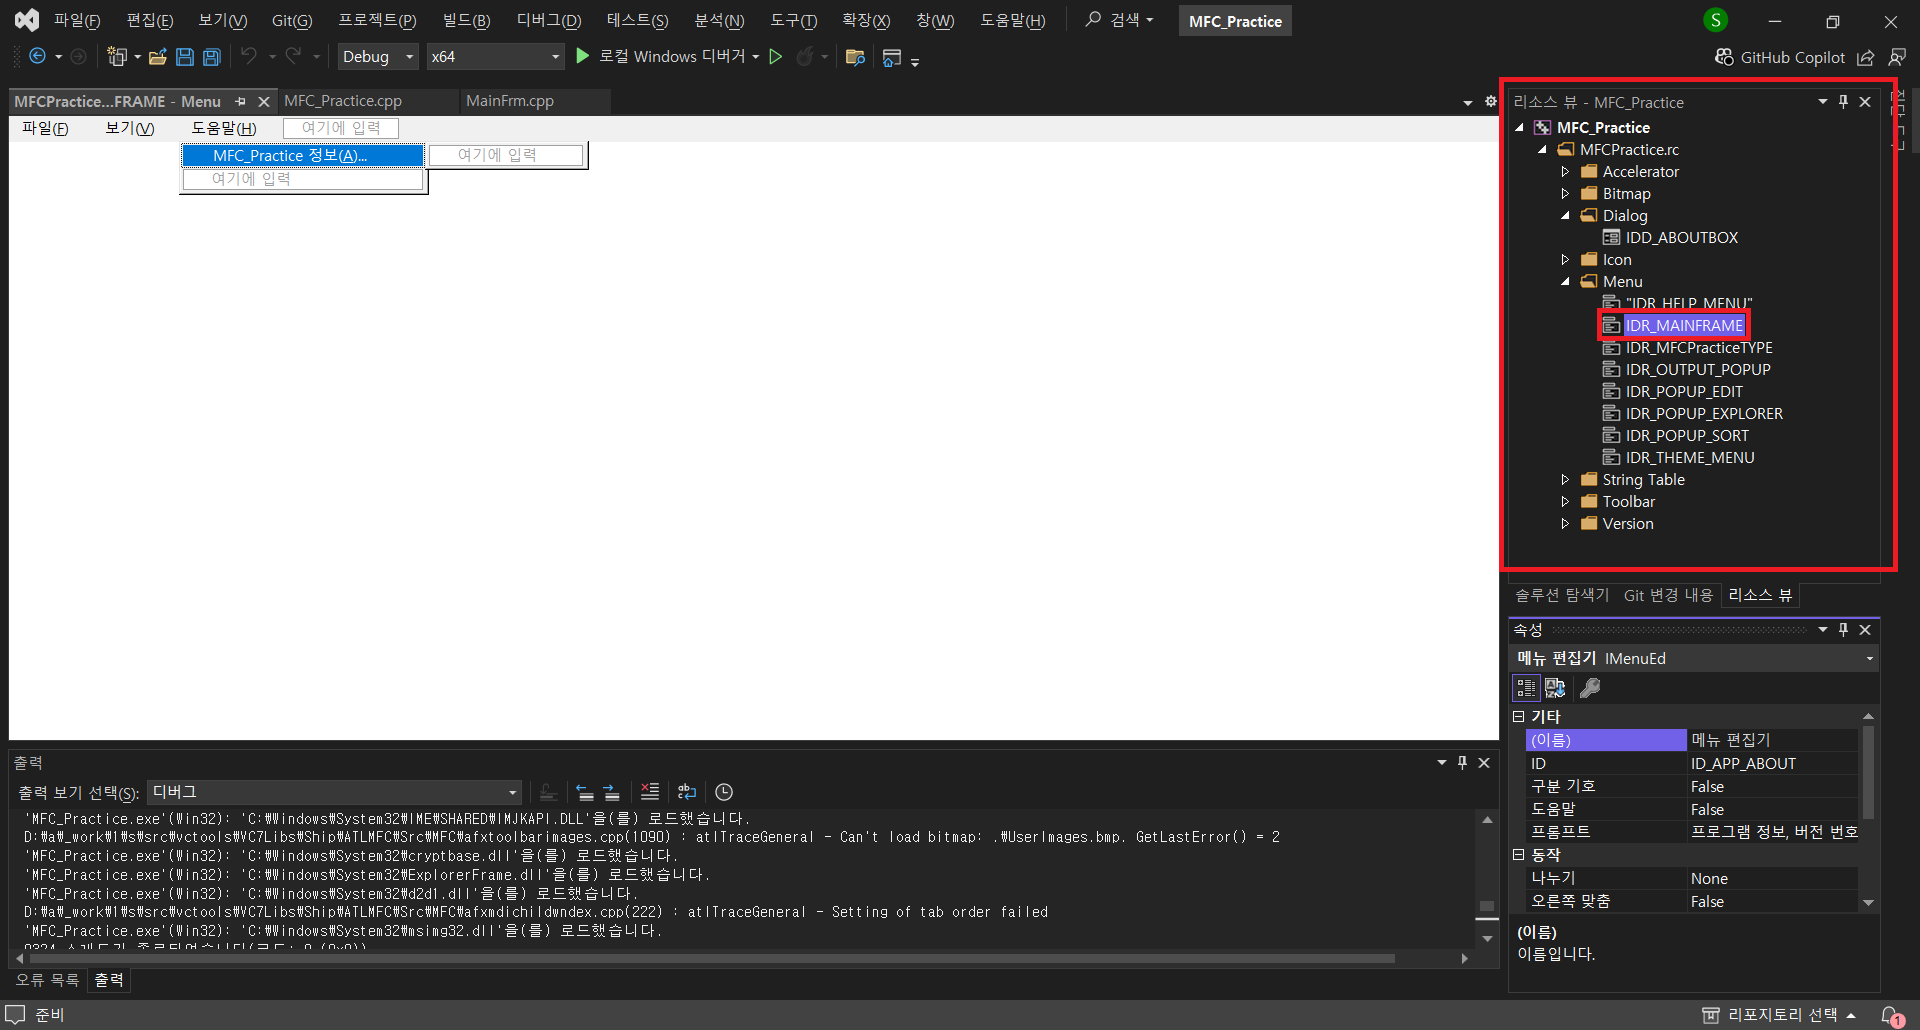
Task: Open the 메뉴 편집기 IMenuEd object dropdown
Action: [x=1694, y=658]
